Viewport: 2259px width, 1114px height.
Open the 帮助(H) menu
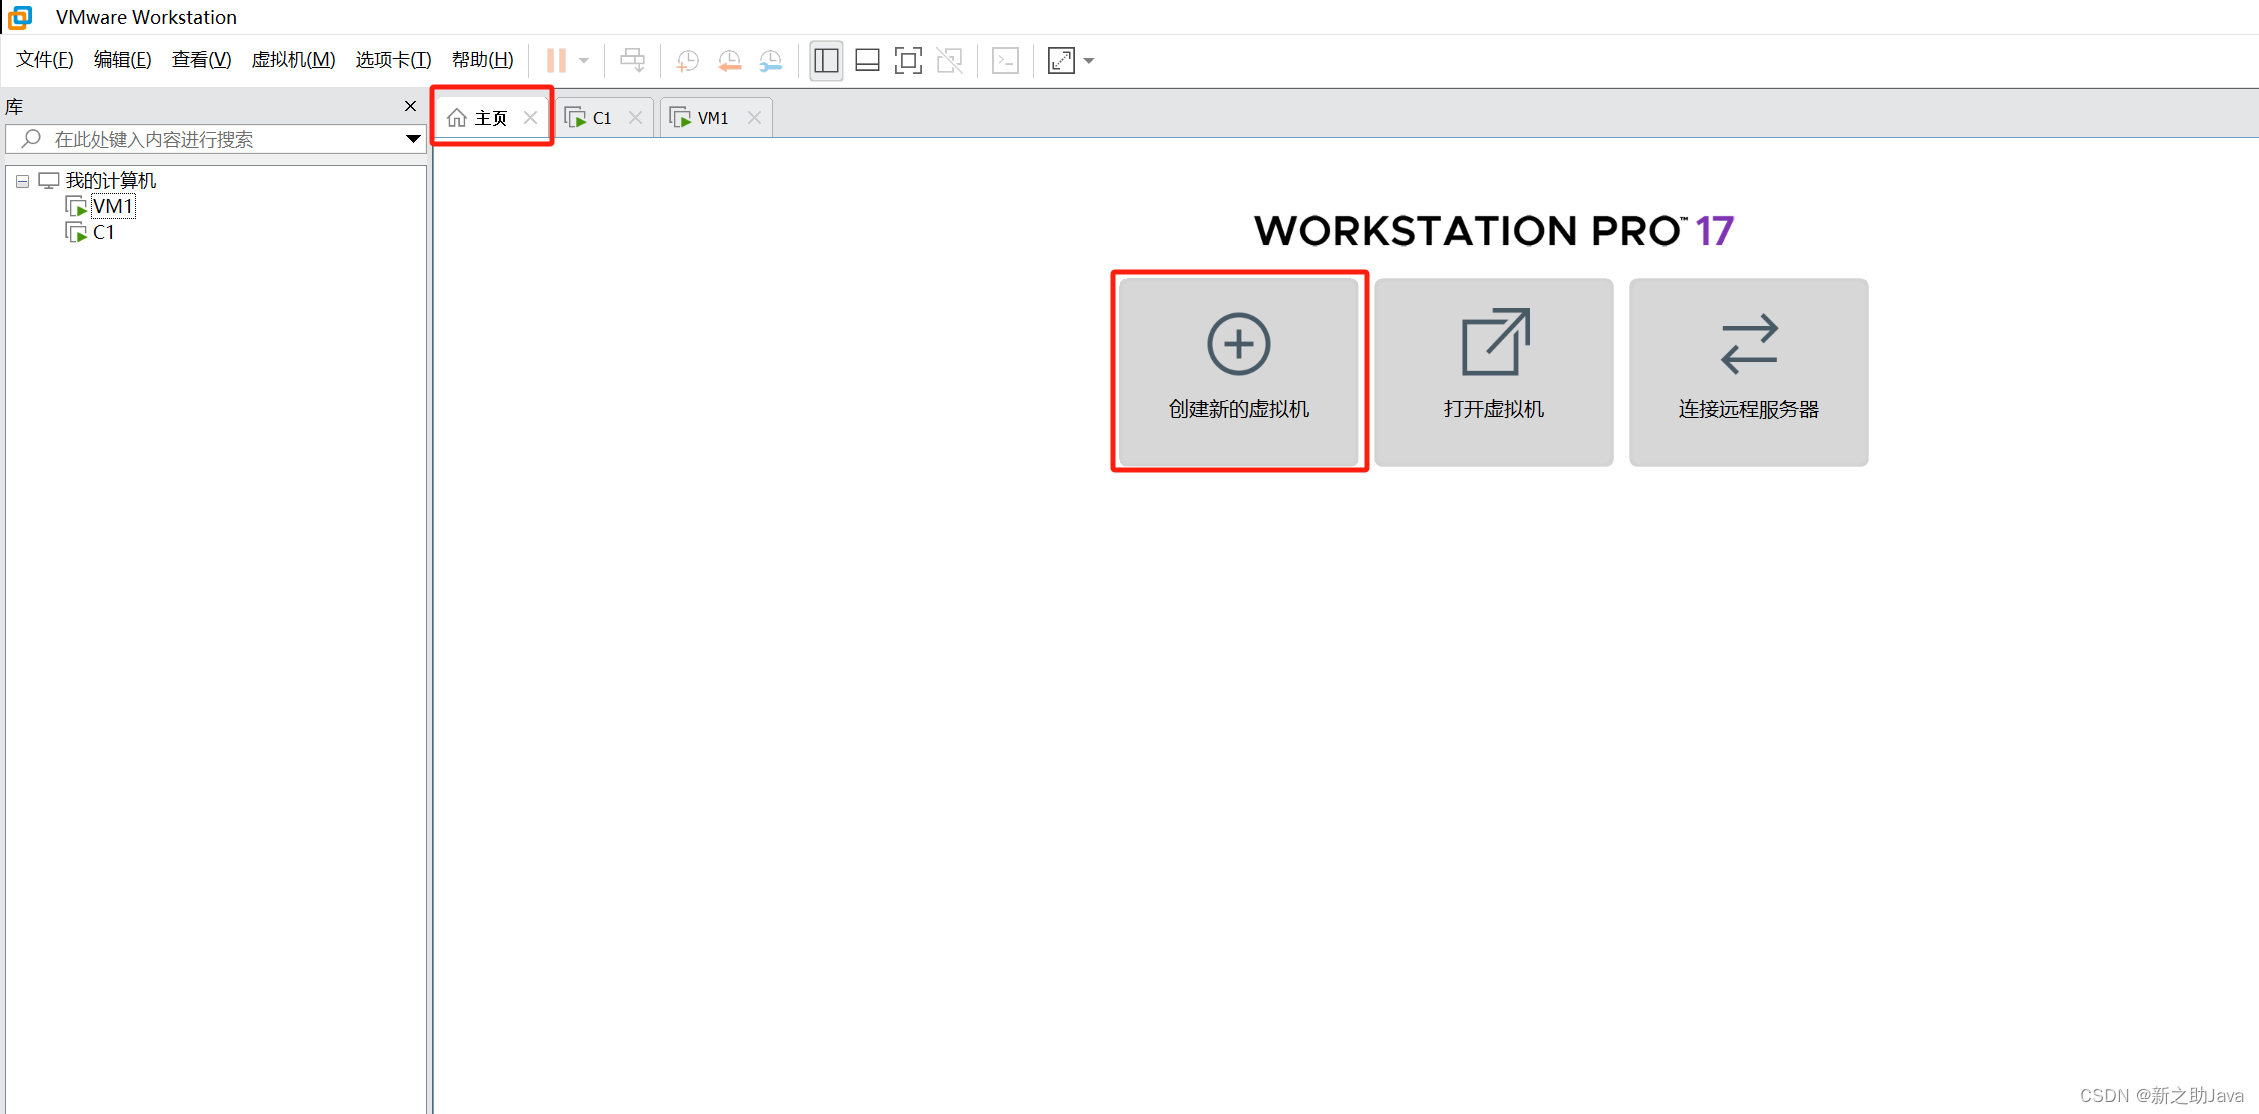[x=482, y=60]
